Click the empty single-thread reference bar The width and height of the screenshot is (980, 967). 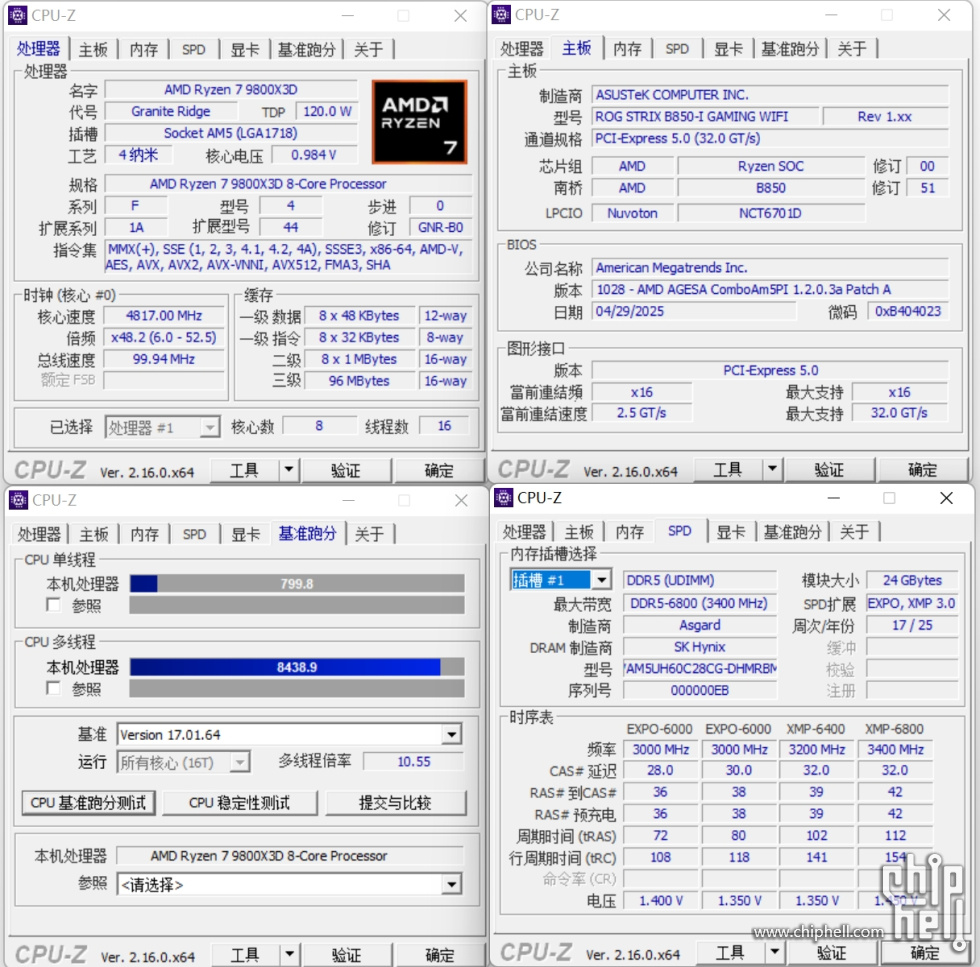point(297,605)
